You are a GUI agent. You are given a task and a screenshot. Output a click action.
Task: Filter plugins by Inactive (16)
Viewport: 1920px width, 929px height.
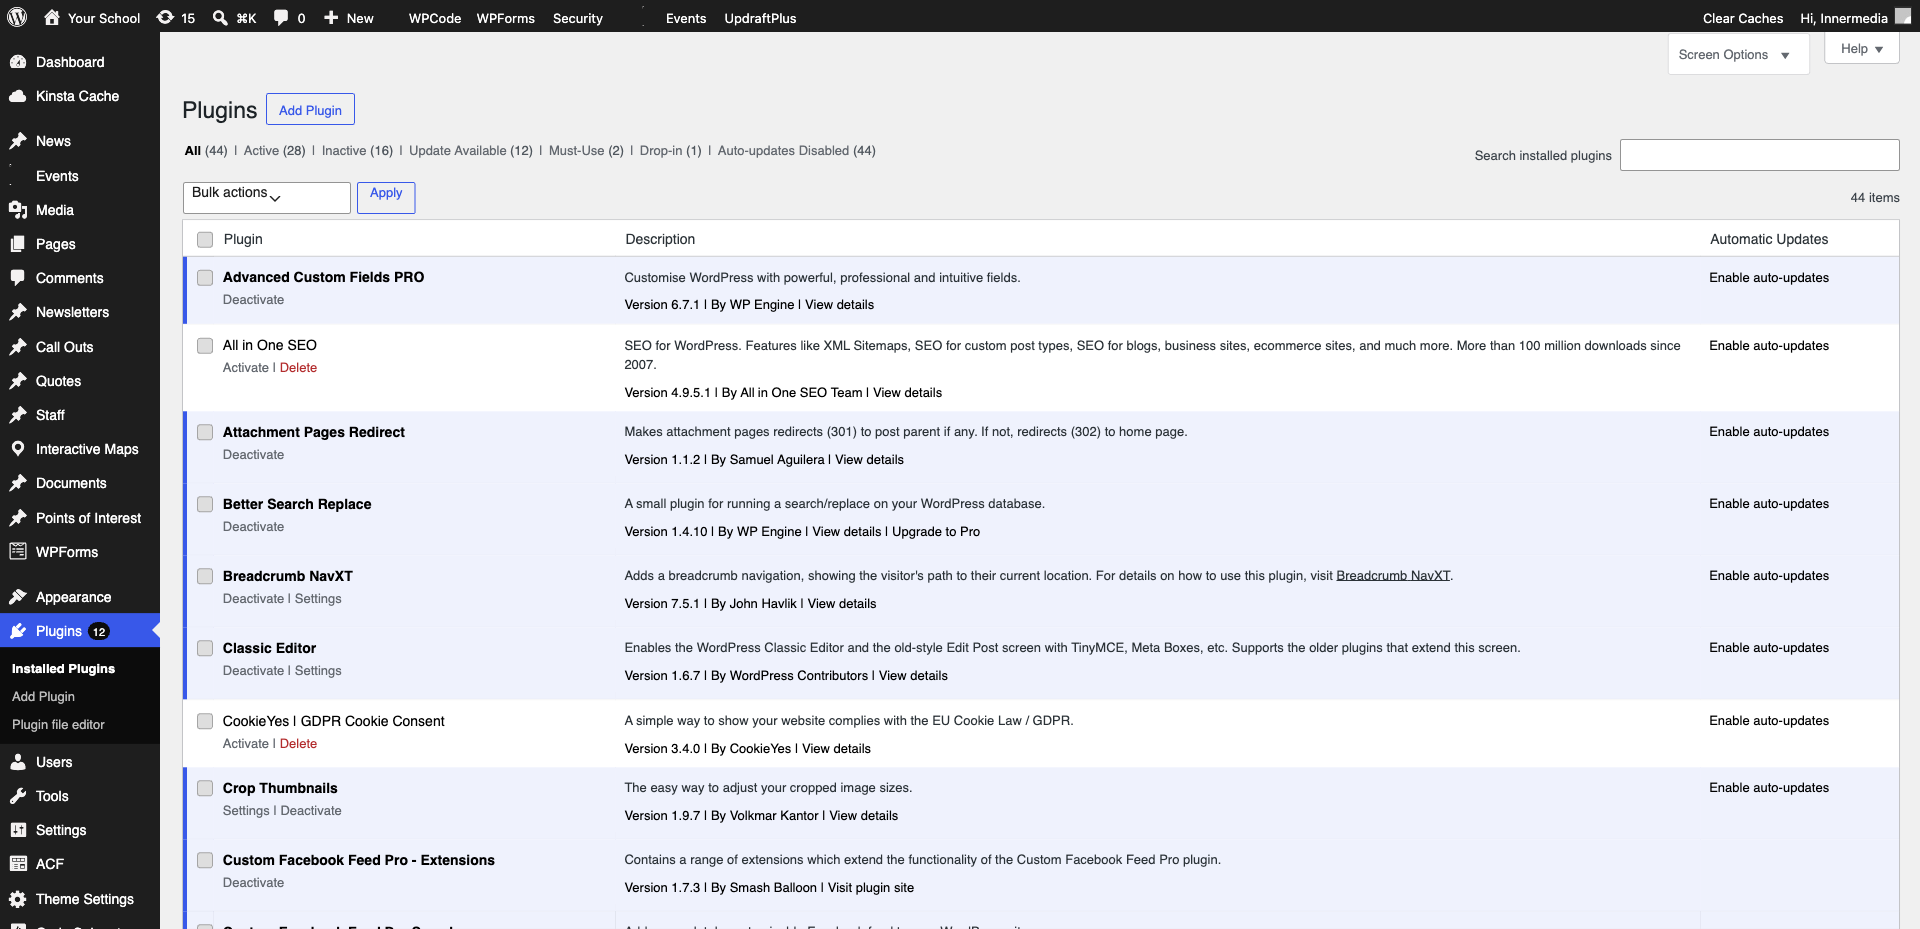(x=357, y=150)
